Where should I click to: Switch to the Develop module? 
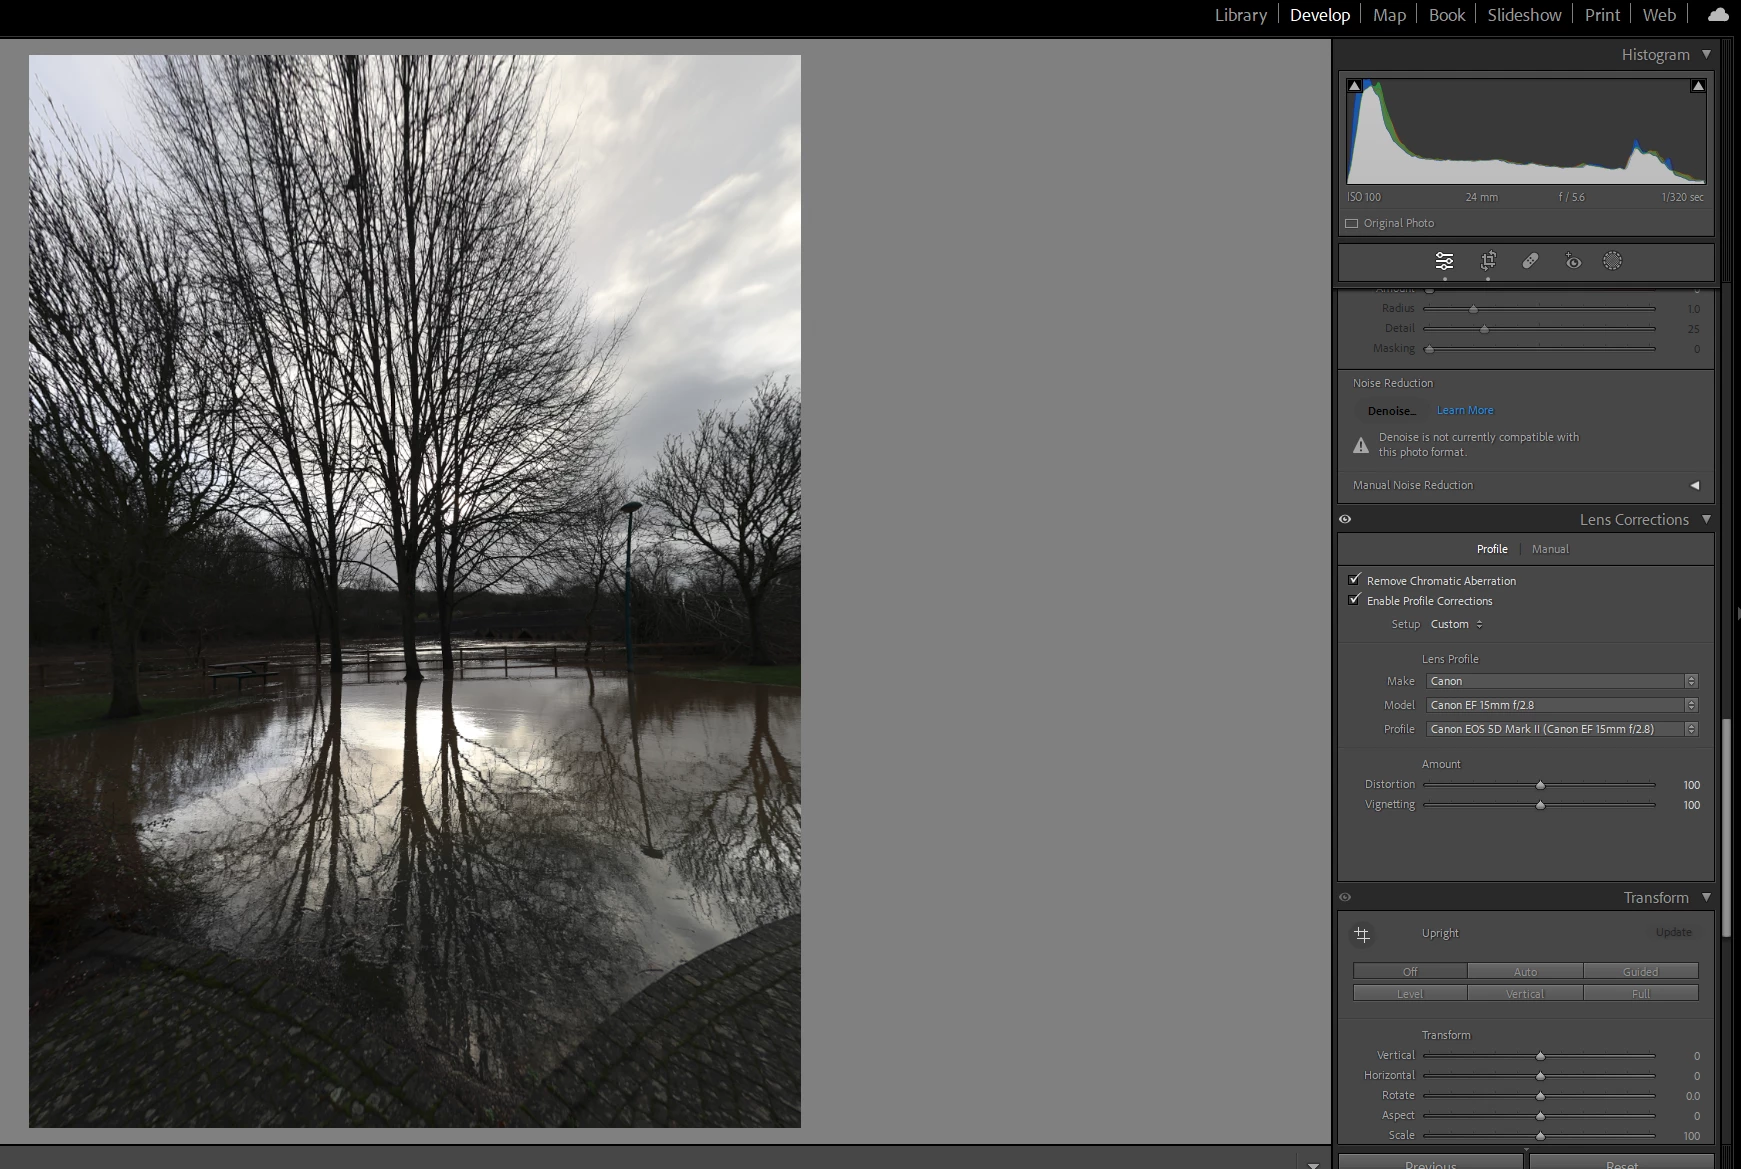(1320, 15)
